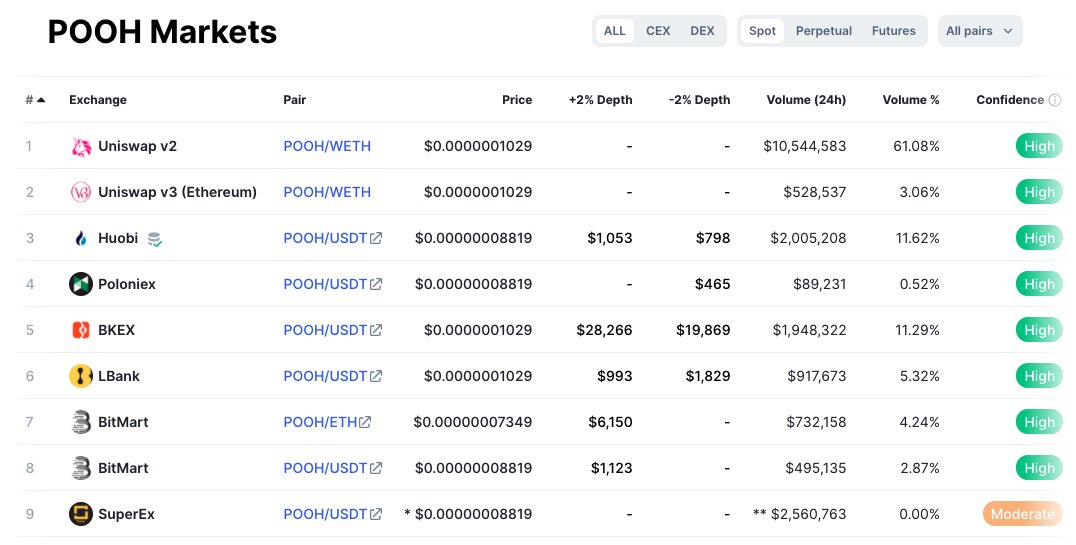This screenshot has height=545, width=1076.
Task: Click the Uniswap v2 unicorn logo
Action: [x=81, y=146]
